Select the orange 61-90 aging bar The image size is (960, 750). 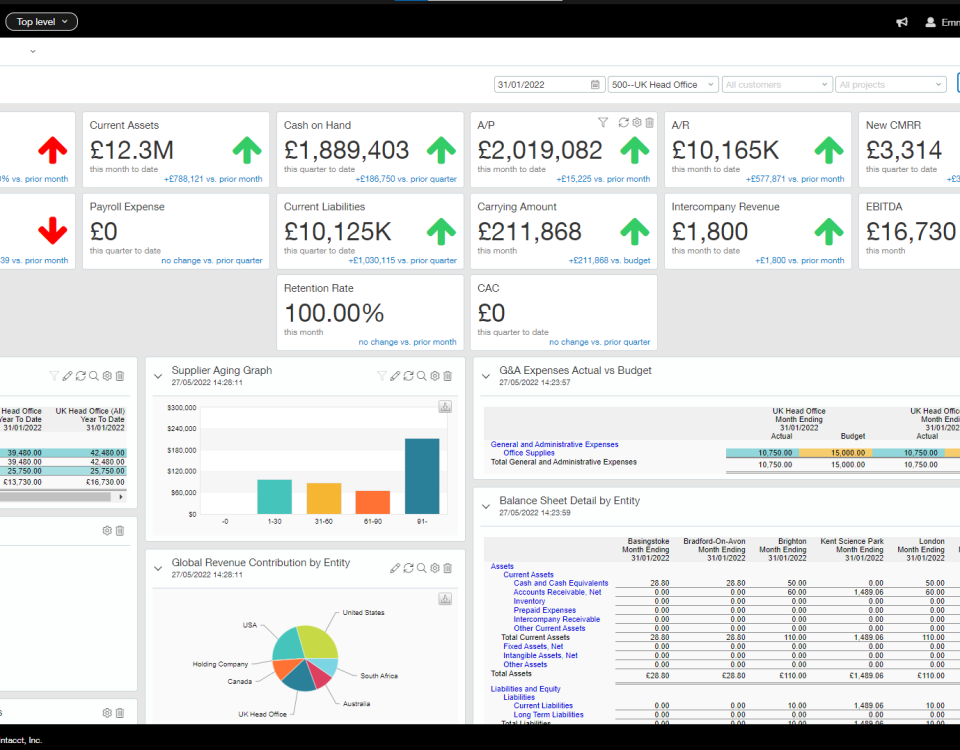pyautogui.click(x=372, y=502)
